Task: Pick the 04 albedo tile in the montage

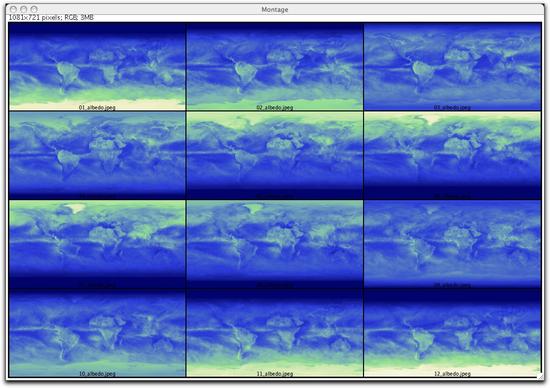Action: 97,155
